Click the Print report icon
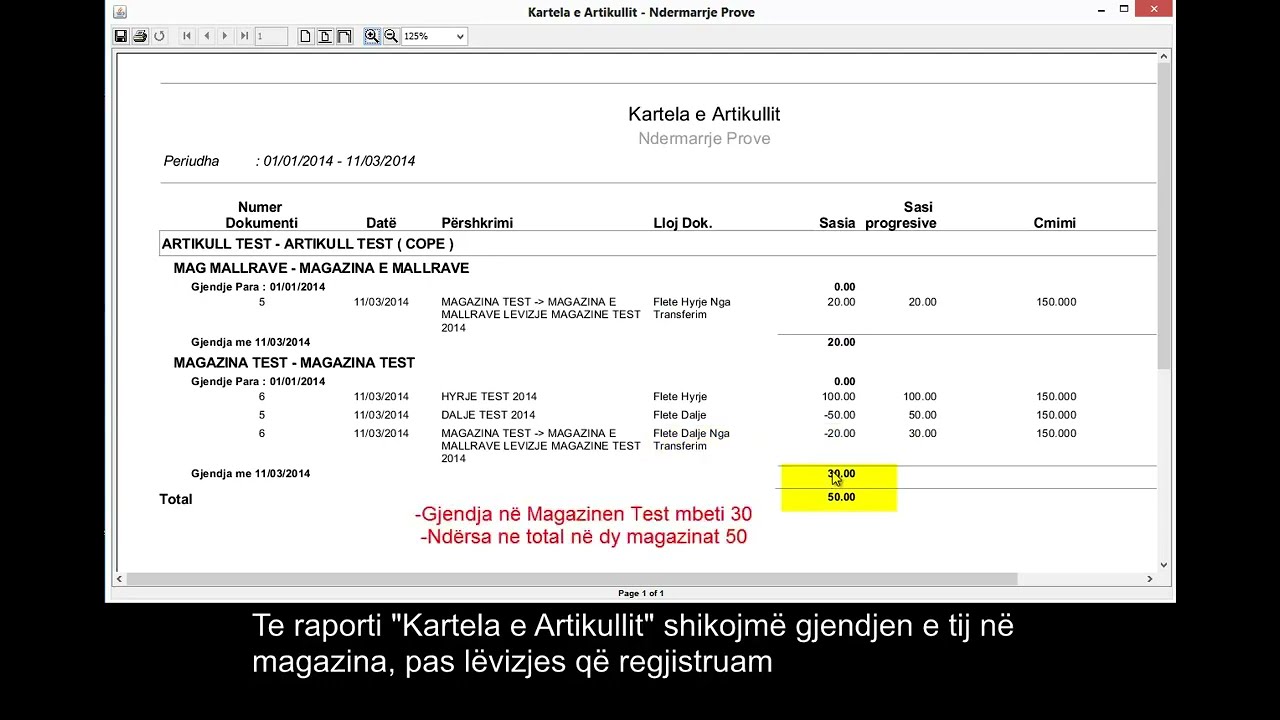Image resolution: width=1280 pixels, height=720 pixels. coord(140,36)
